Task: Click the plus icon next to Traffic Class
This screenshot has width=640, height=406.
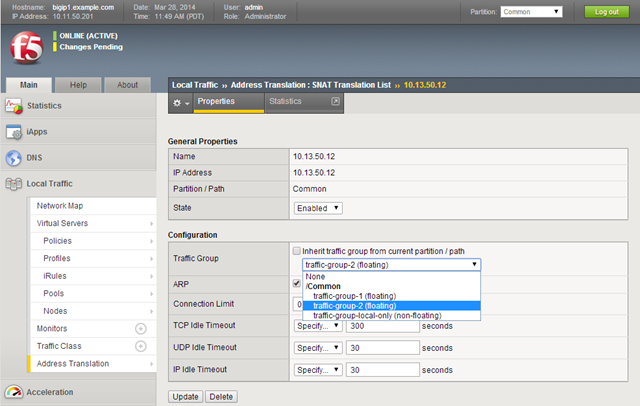Action: pyautogui.click(x=140, y=346)
